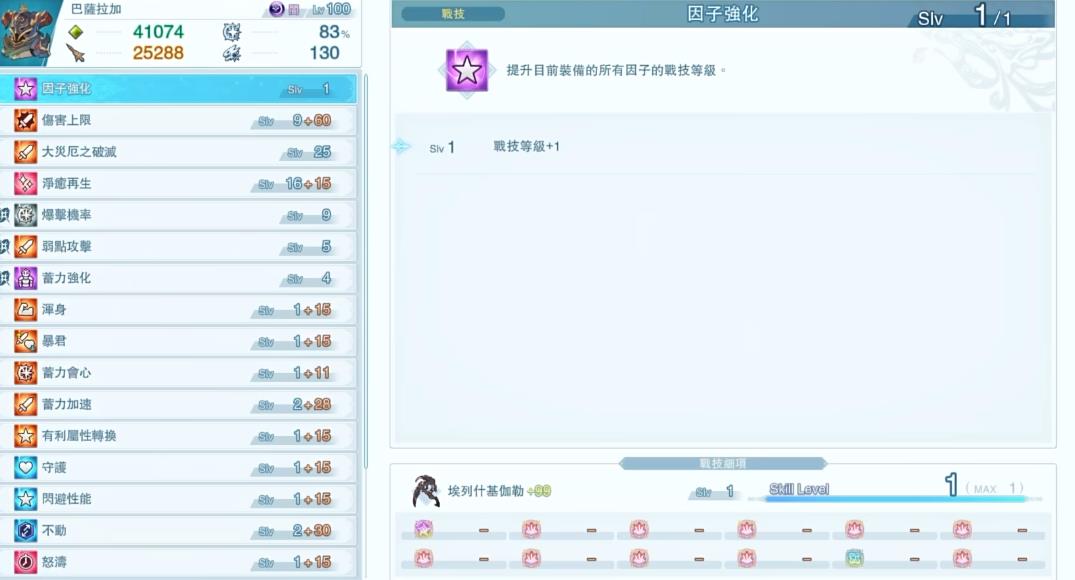Click the skill list vertical scrollbar

(365, 271)
